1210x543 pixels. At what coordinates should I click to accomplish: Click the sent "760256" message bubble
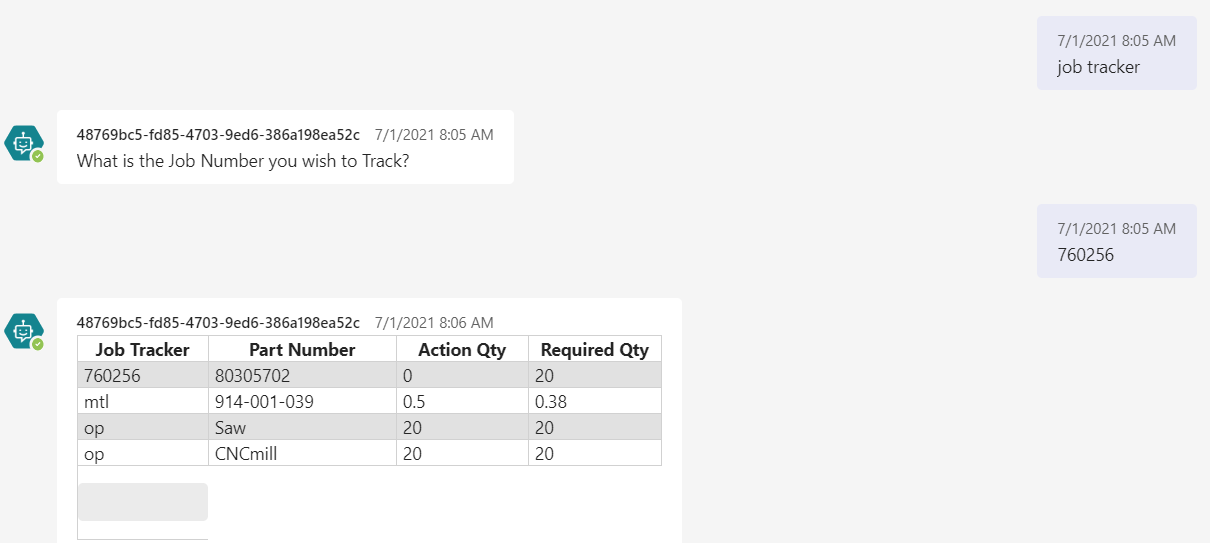[1116, 241]
